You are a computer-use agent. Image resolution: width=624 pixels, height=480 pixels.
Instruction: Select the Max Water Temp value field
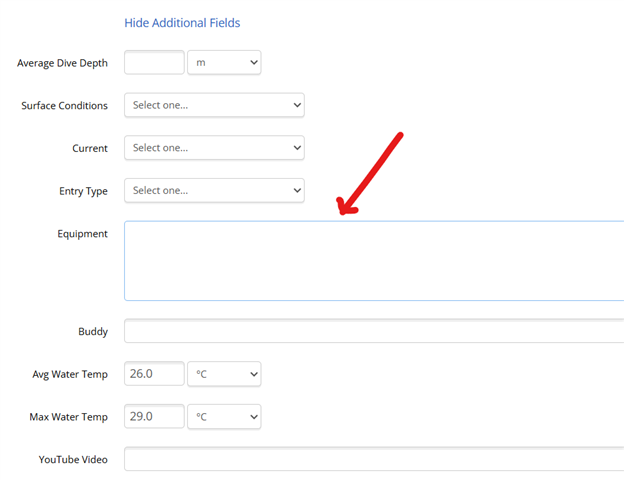[154, 416]
